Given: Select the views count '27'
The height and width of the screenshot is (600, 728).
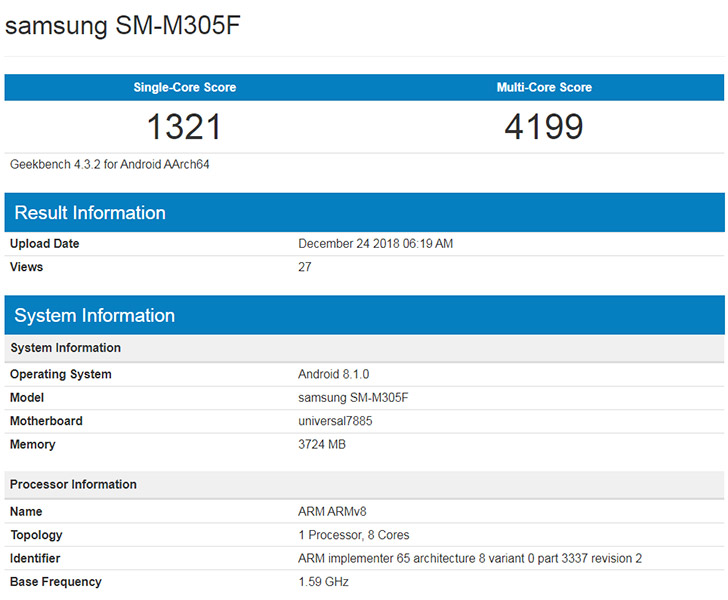Looking at the screenshot, I should (x=305, y=267).
